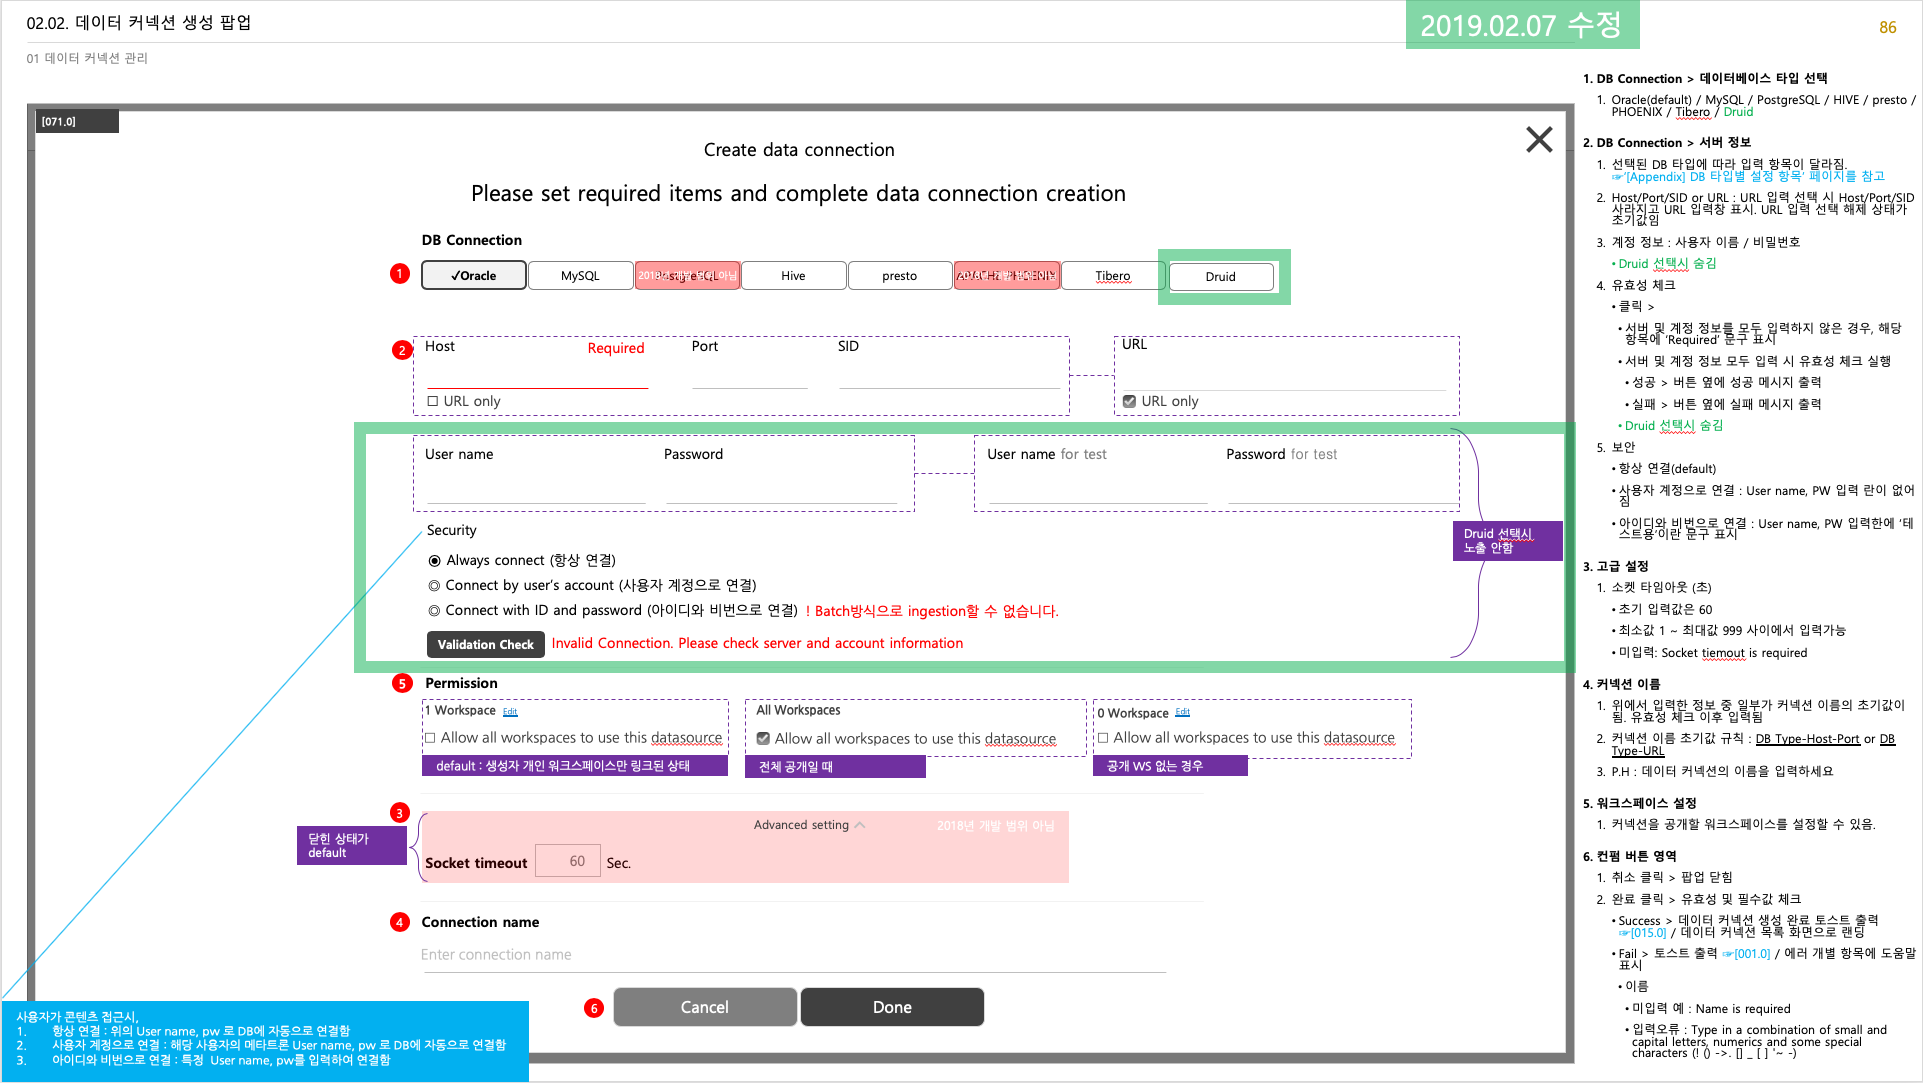The height and width of the screenshot is (1083, 1923).
Task: Uncheck the URL only box under URL
Action: click(x=1129, y=401)
